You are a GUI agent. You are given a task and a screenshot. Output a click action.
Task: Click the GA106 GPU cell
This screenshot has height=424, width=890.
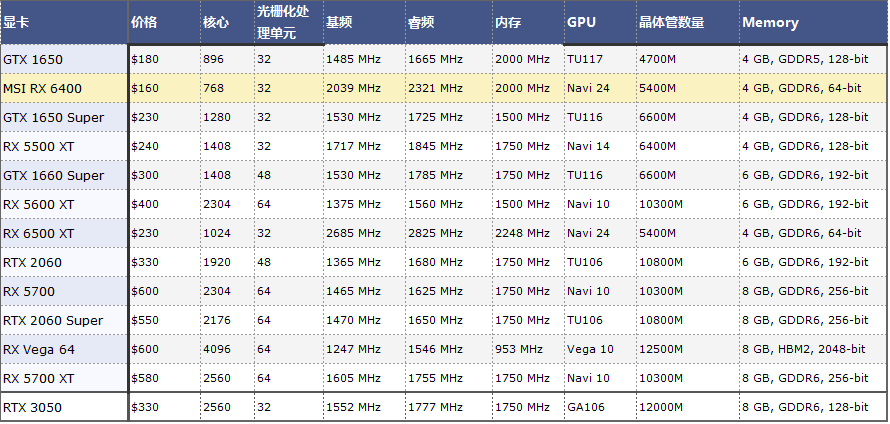tap(600, 407)
